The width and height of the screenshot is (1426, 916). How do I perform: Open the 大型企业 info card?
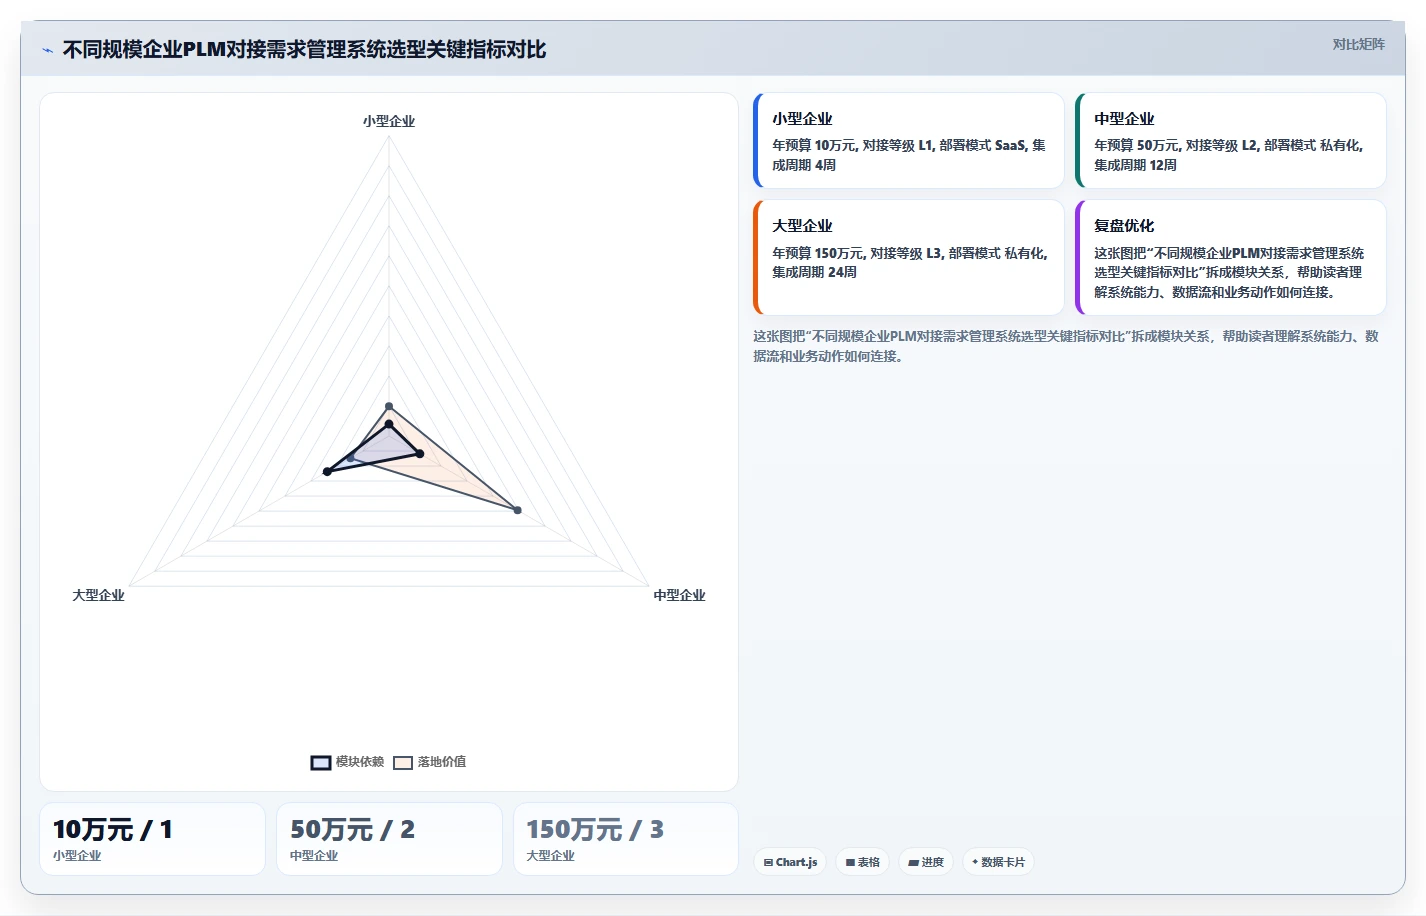point(909,258)
